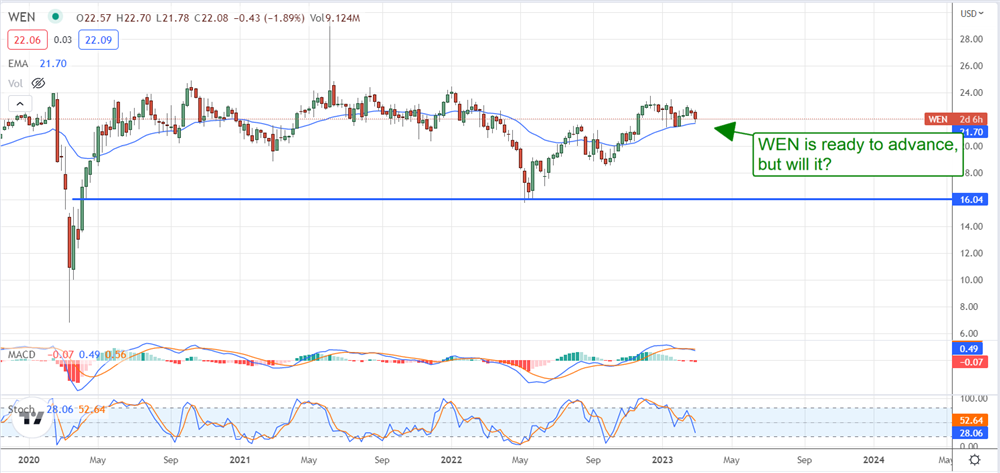
Task: Collapse the indicator legend with chevron
Action: click(17, 103)
